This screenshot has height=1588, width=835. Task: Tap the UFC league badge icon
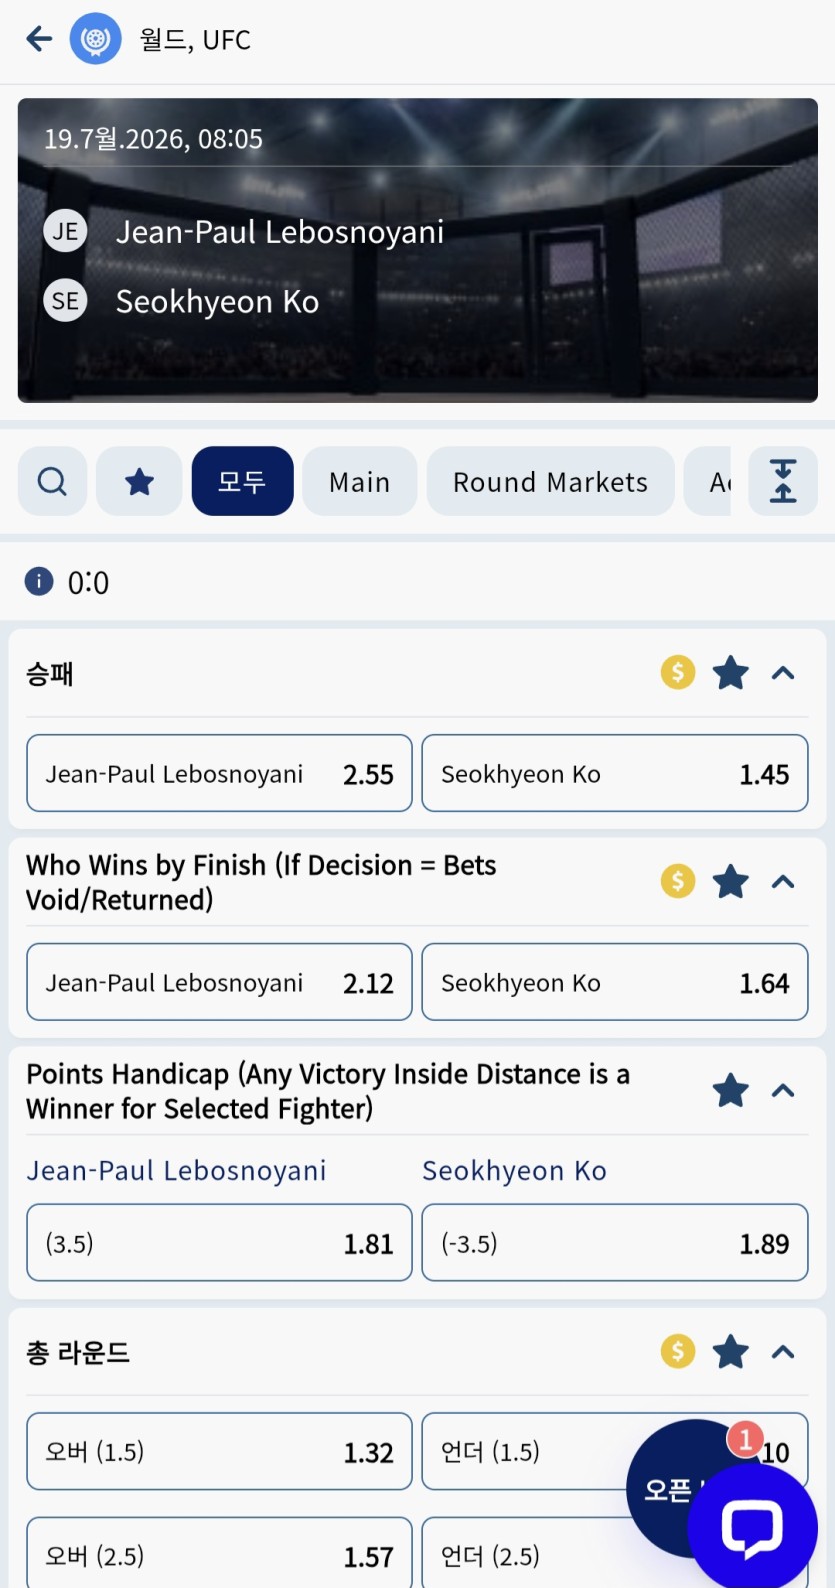click(x=95, y=39)
